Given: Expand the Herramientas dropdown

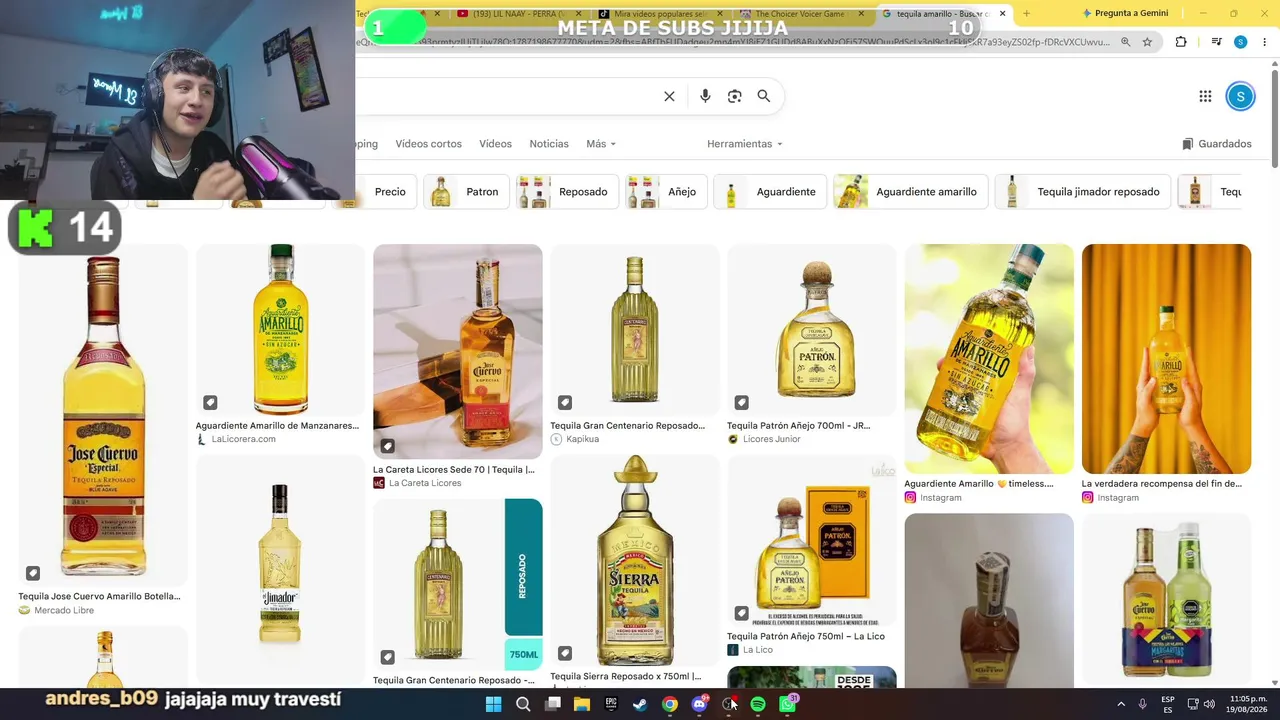Looking at the screenshot, I should point(745,144).
